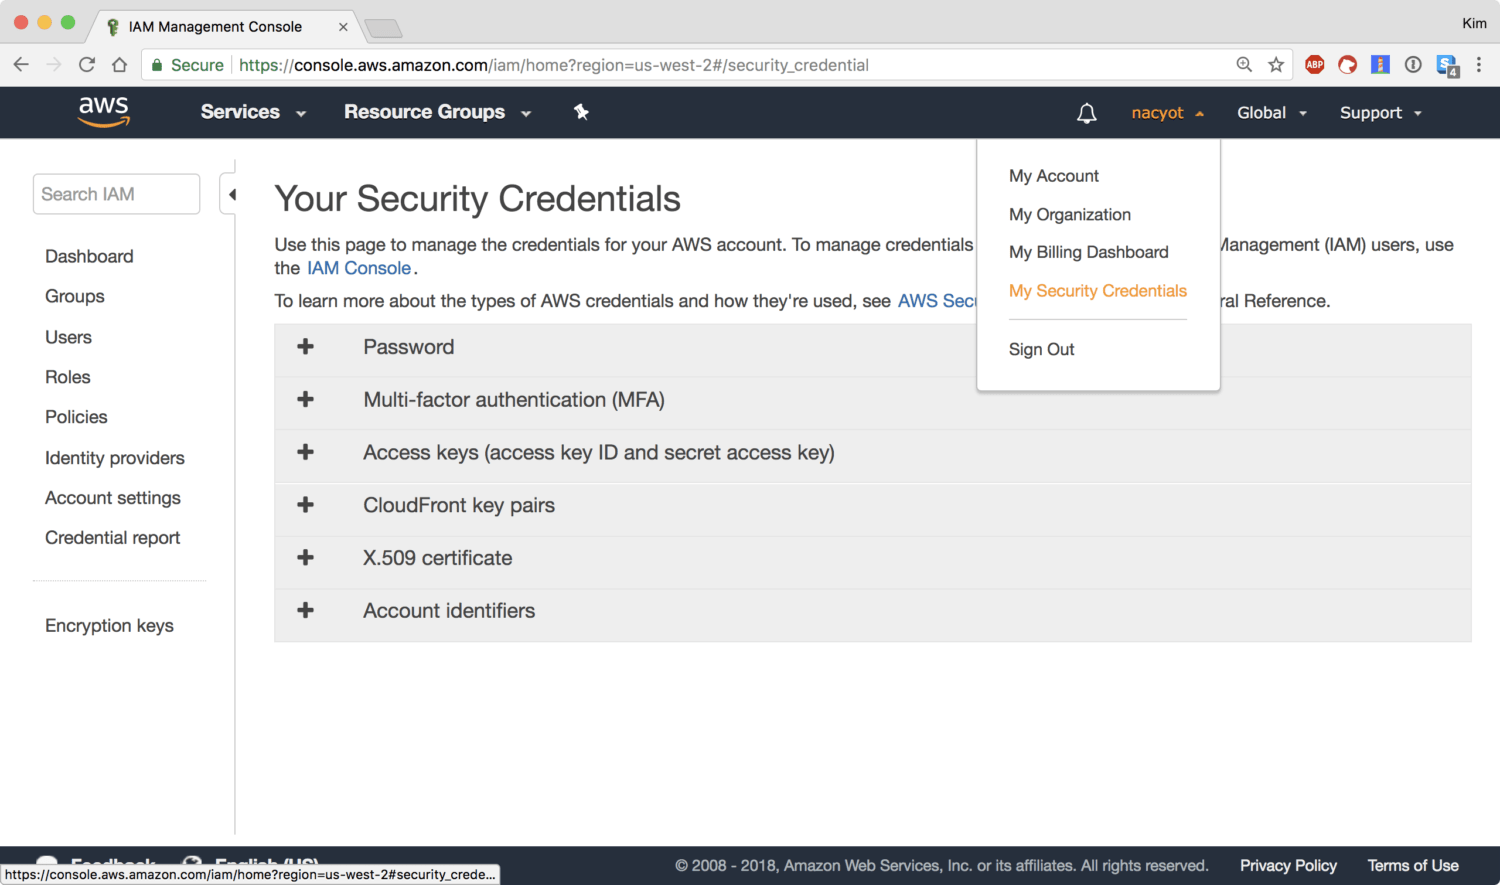
Task: Follow the IAM Console link
Action: click(358, 268)
